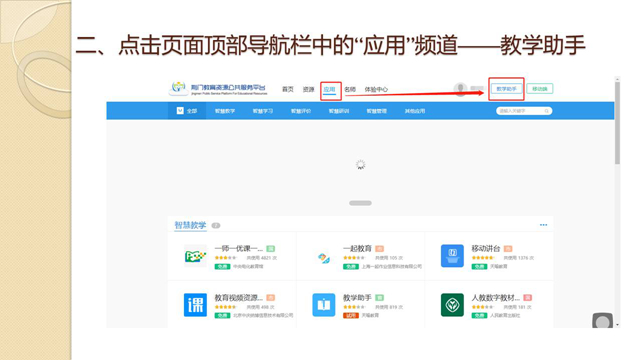
Task: Click the 移动讲台 app title
Action: point(486,249)
